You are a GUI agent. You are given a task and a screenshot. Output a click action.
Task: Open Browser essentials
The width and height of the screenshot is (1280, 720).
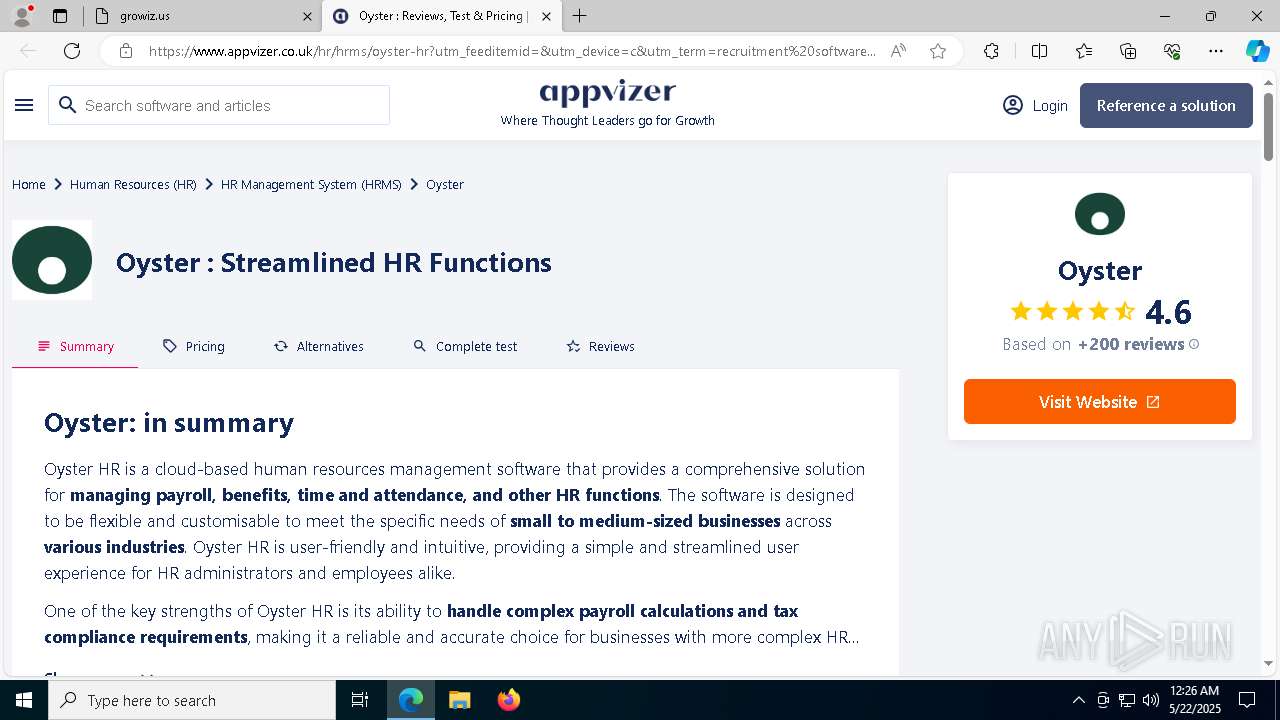(x=1172, y=51)
